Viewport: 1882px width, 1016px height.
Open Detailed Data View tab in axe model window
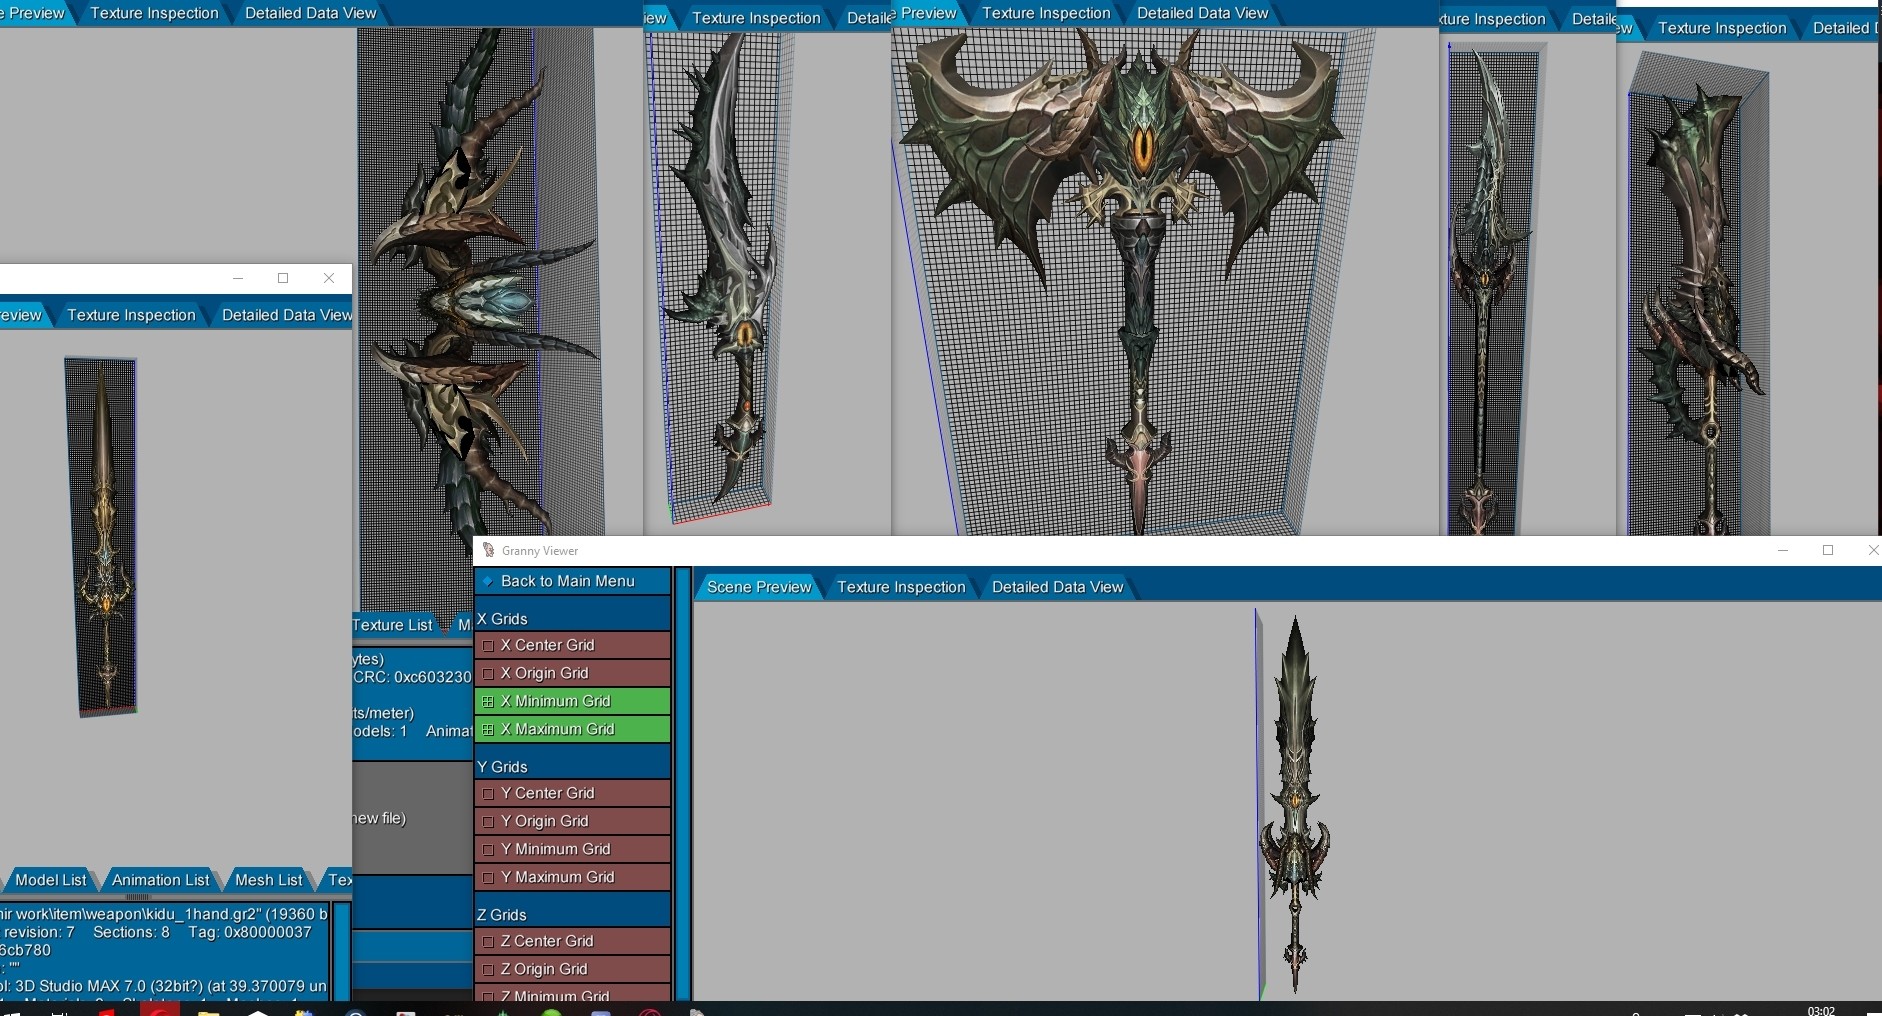(1202, 13)
